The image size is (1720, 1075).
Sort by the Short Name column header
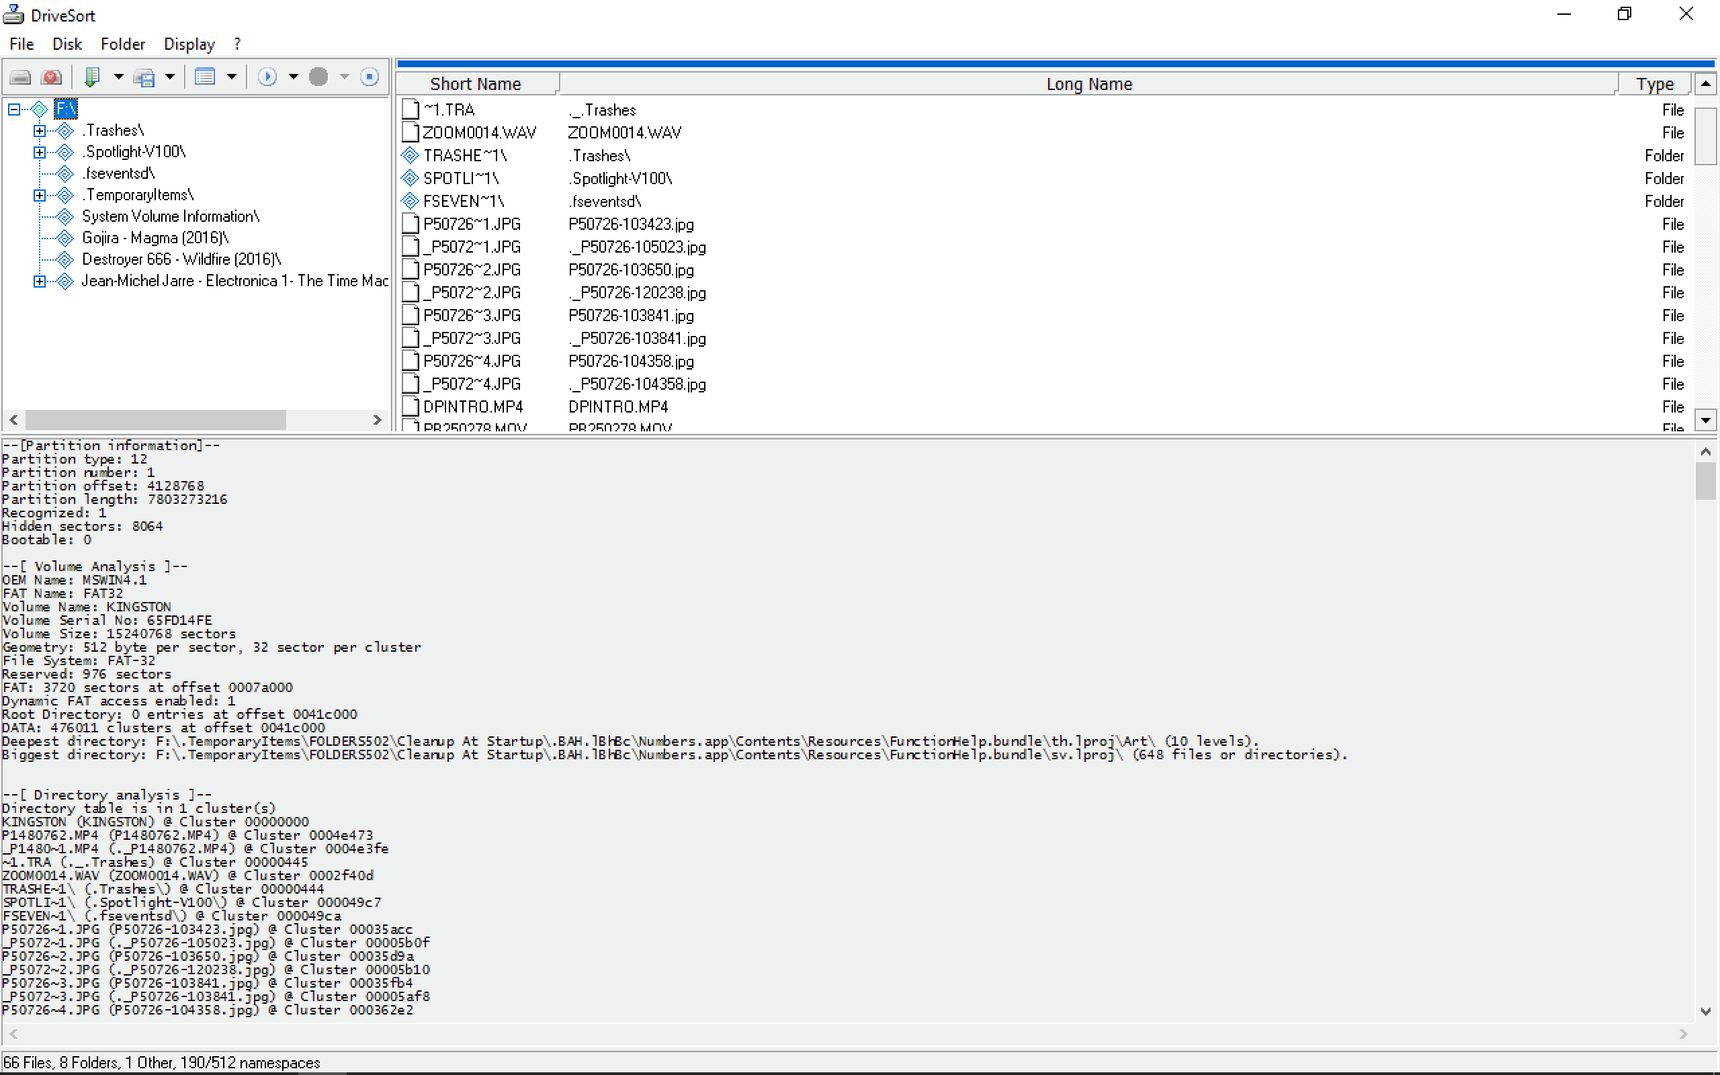tap(476, 84)
